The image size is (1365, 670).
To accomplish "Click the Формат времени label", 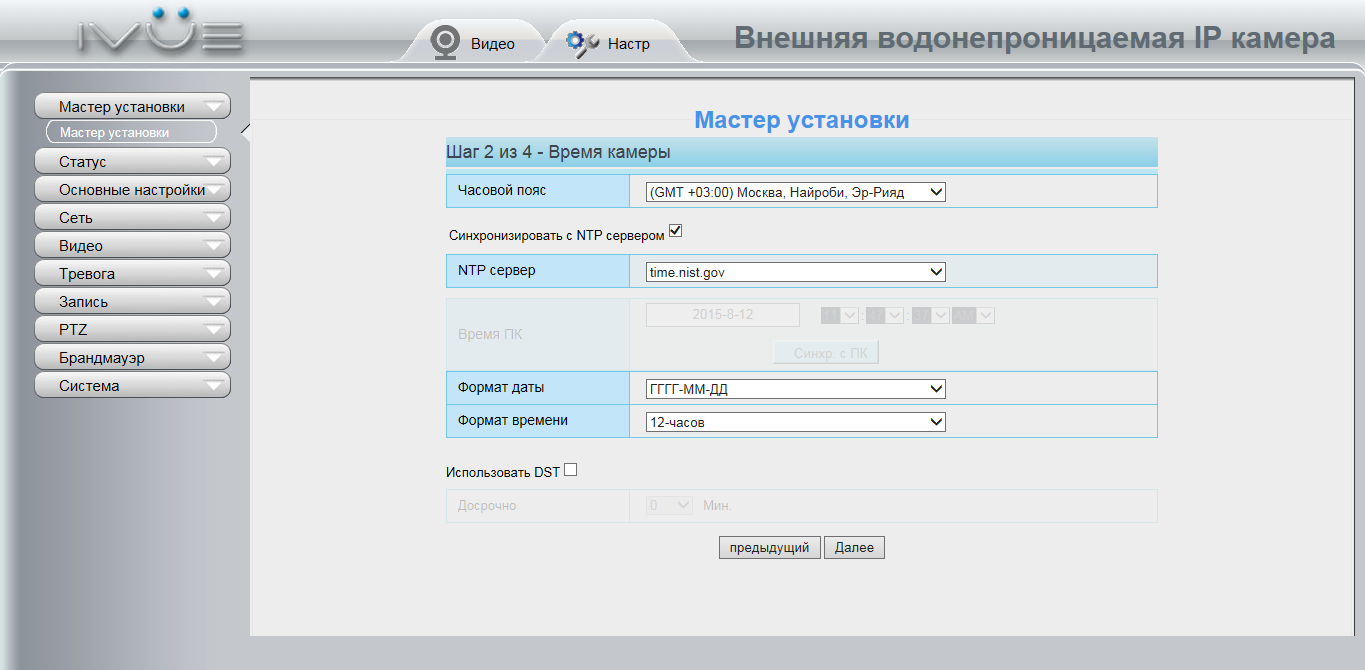I will click(513, 420).
